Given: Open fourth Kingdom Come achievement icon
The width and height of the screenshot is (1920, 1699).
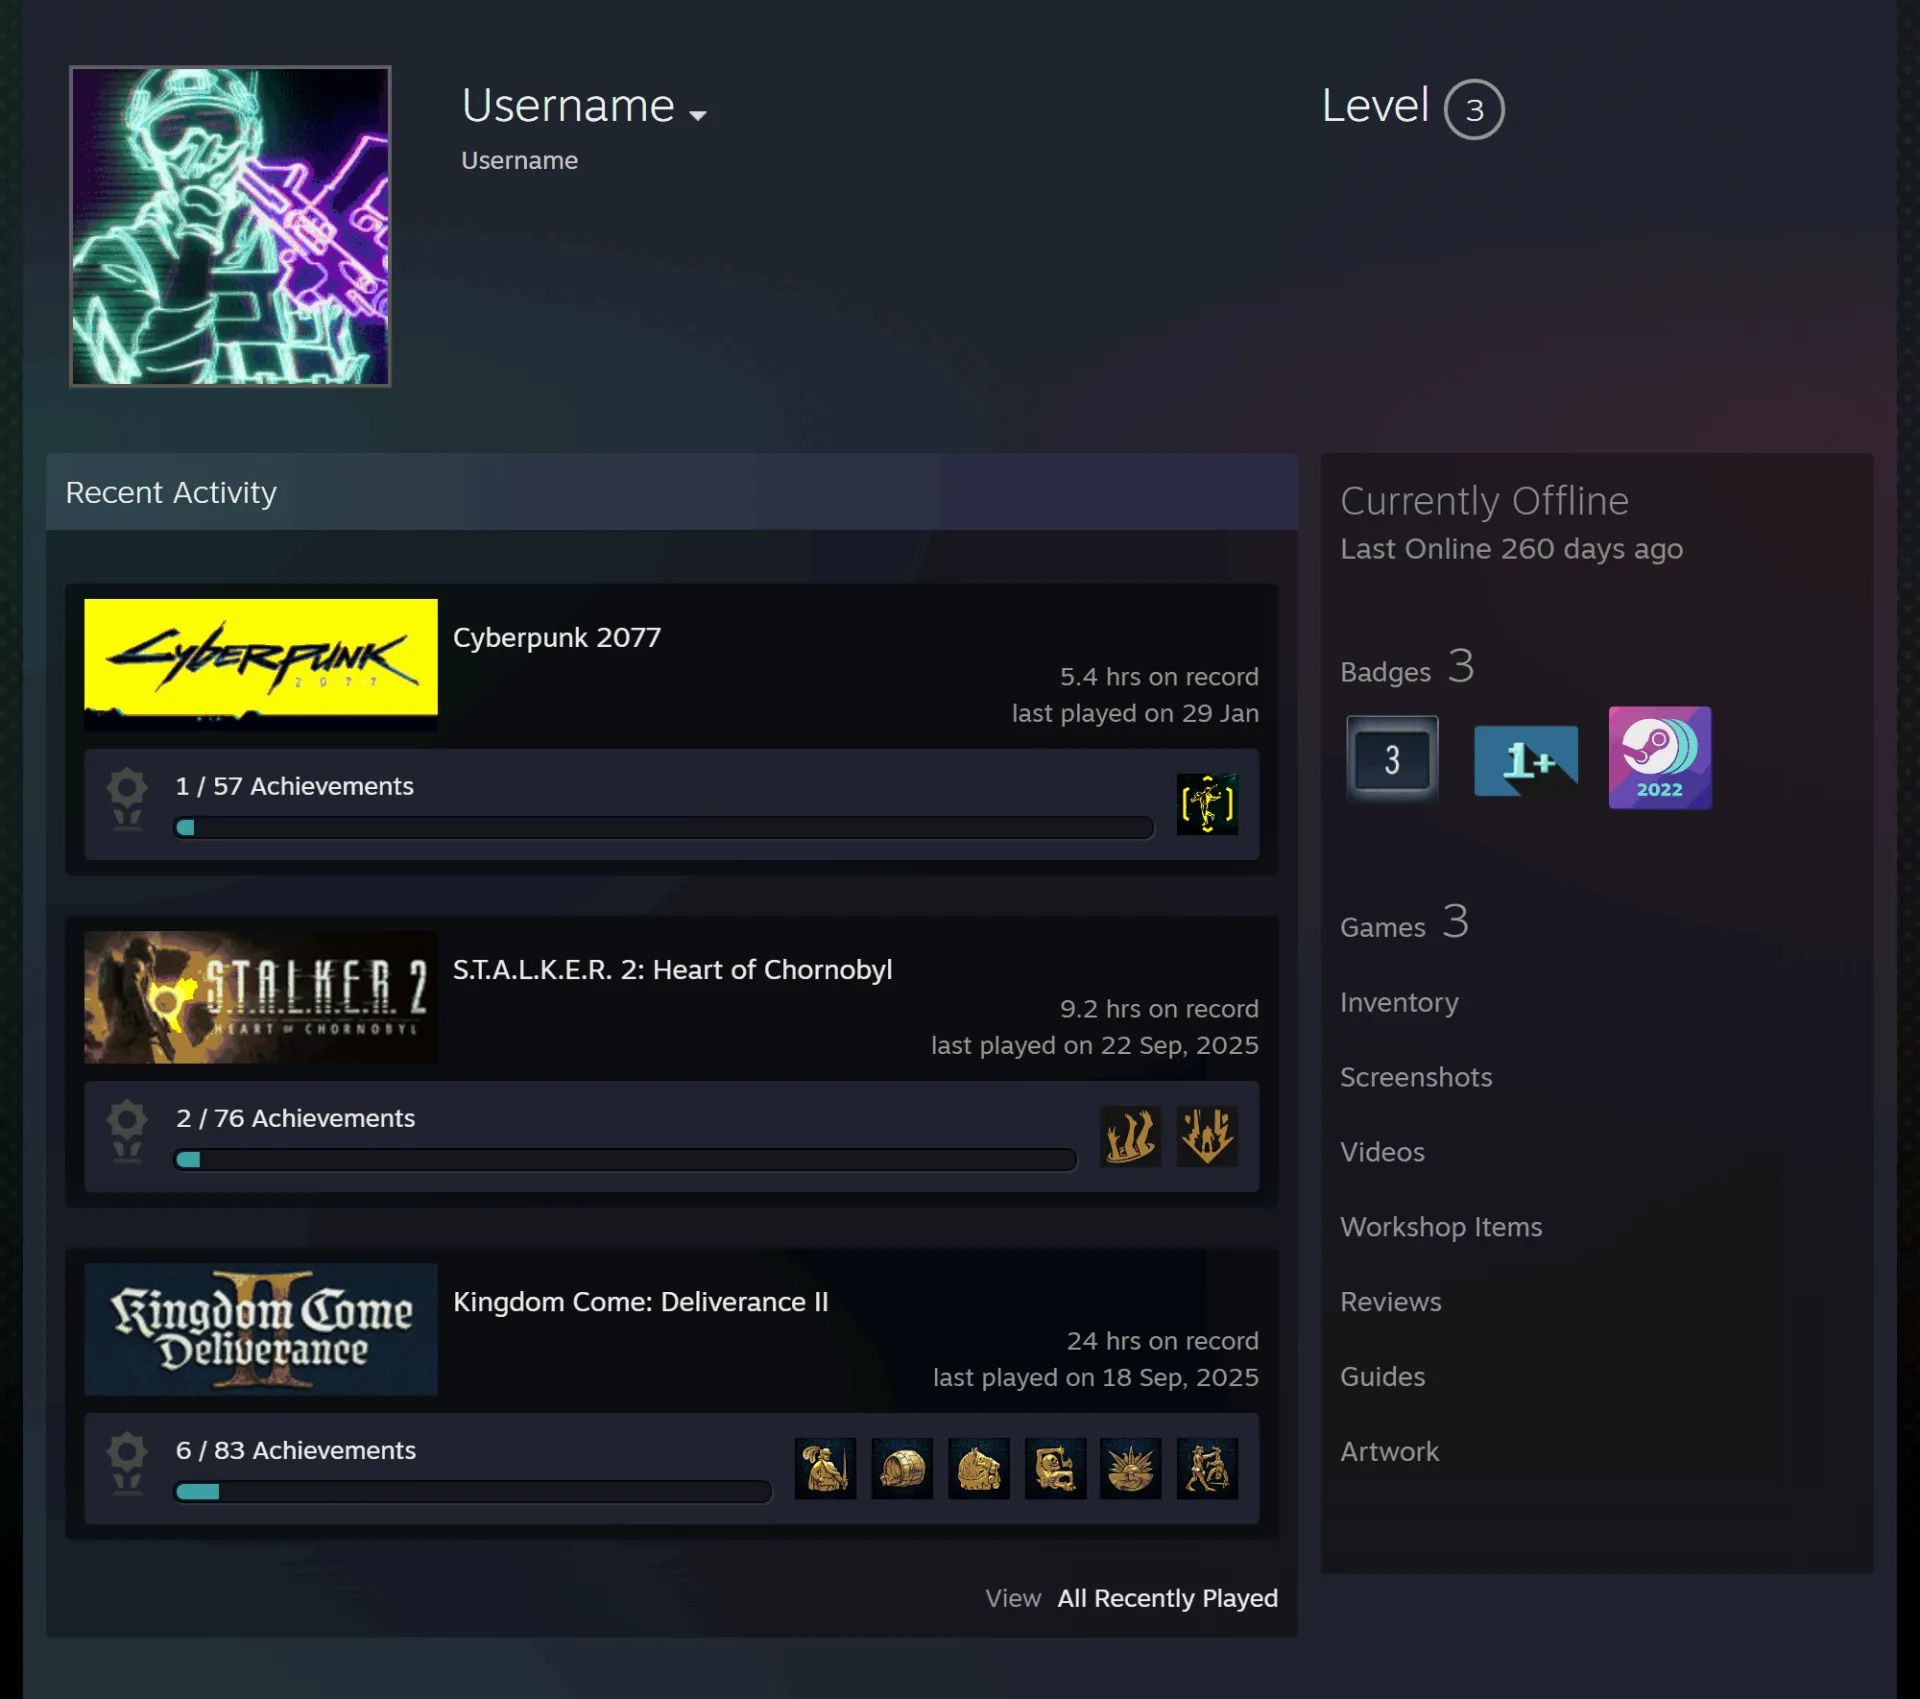Looking at the screenshot, I should click(1055, 1468).
